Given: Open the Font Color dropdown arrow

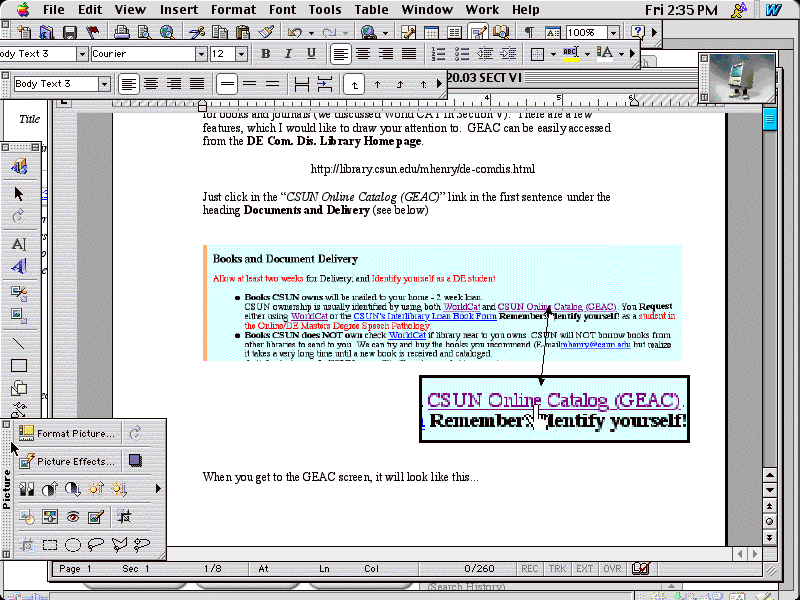Looking at the screenshot, I should [621, 54].
